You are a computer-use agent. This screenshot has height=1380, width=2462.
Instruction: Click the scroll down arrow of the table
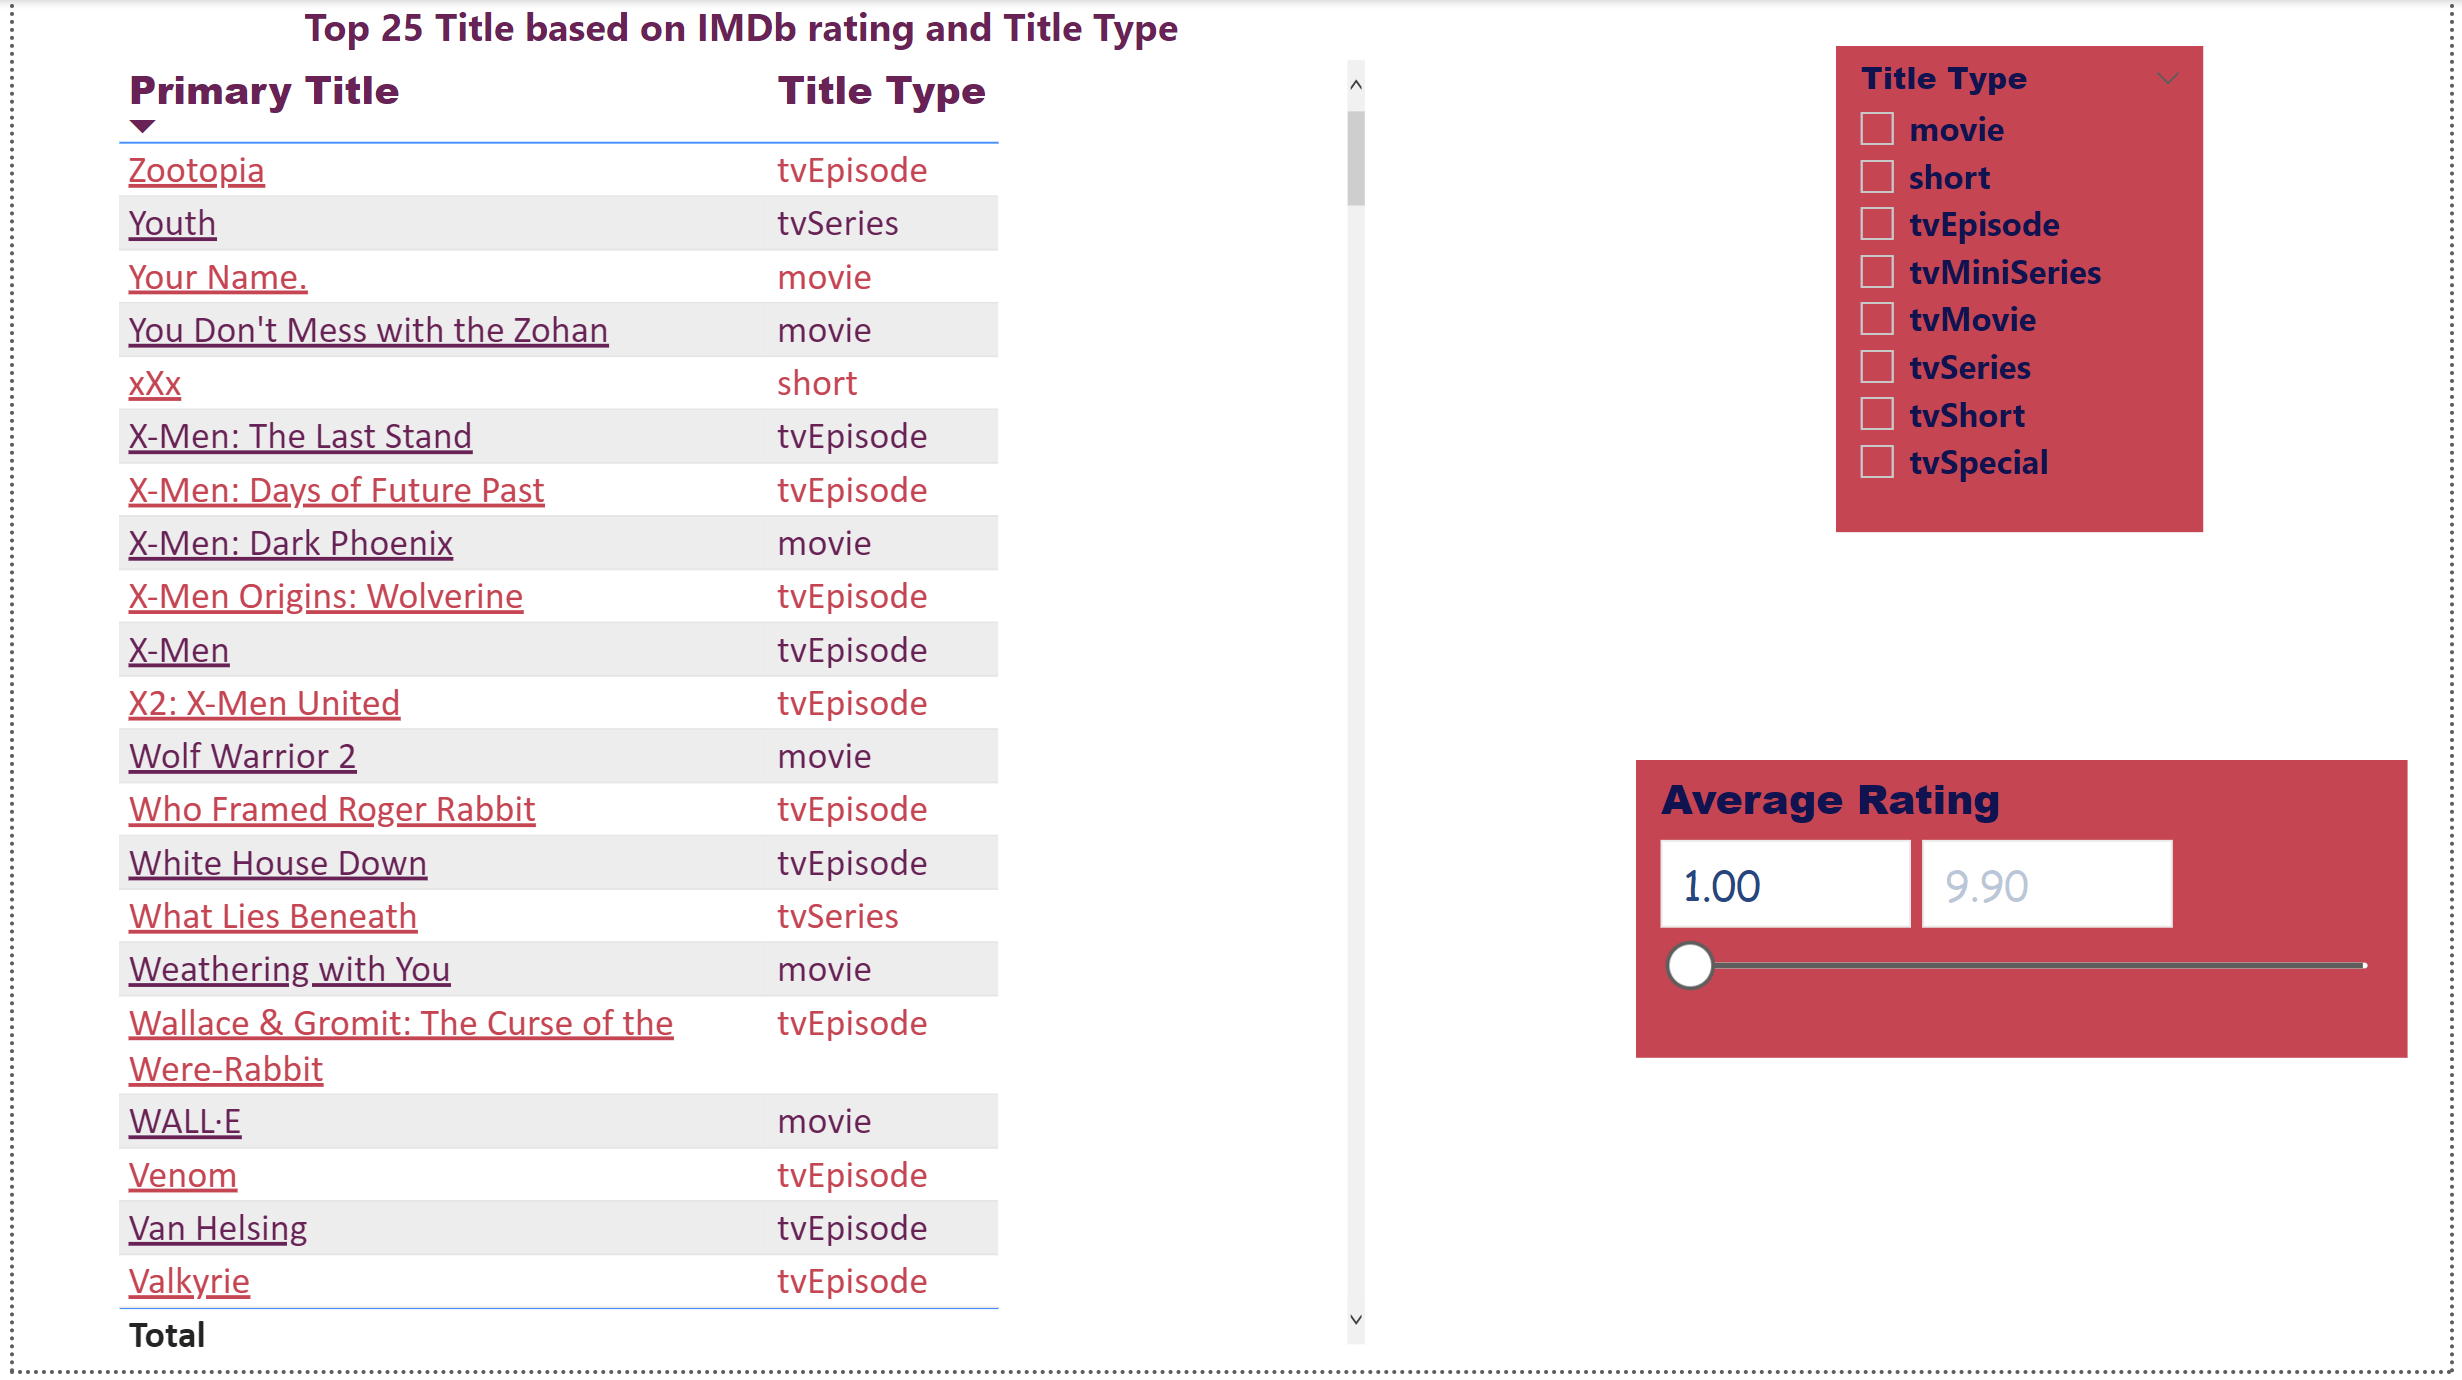[x=1355, y=1319]
